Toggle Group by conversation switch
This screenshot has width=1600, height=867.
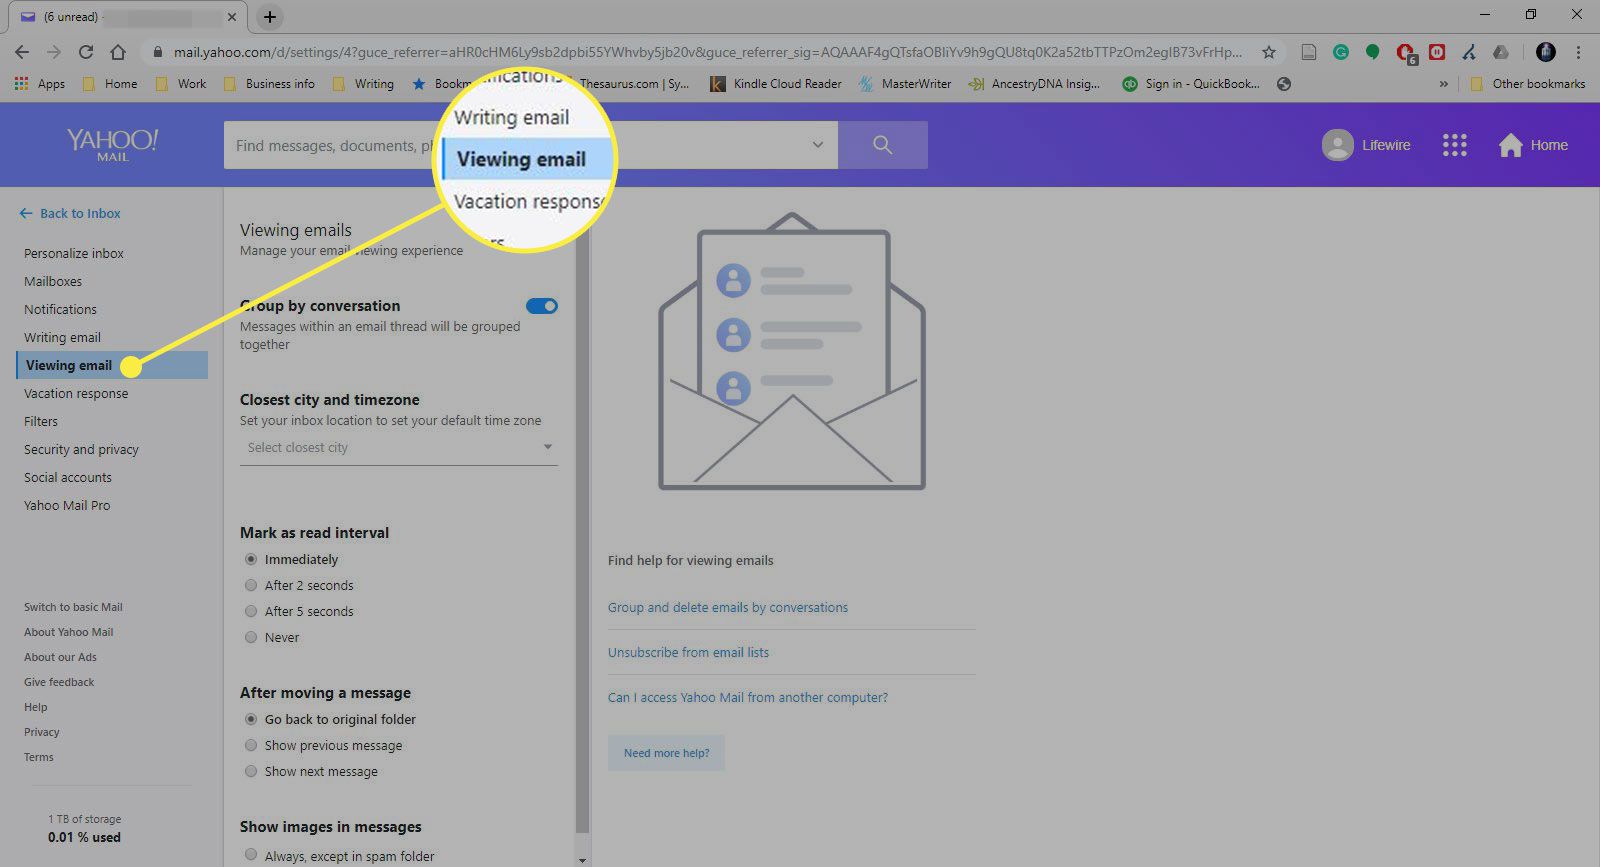[x=542, y=306]
